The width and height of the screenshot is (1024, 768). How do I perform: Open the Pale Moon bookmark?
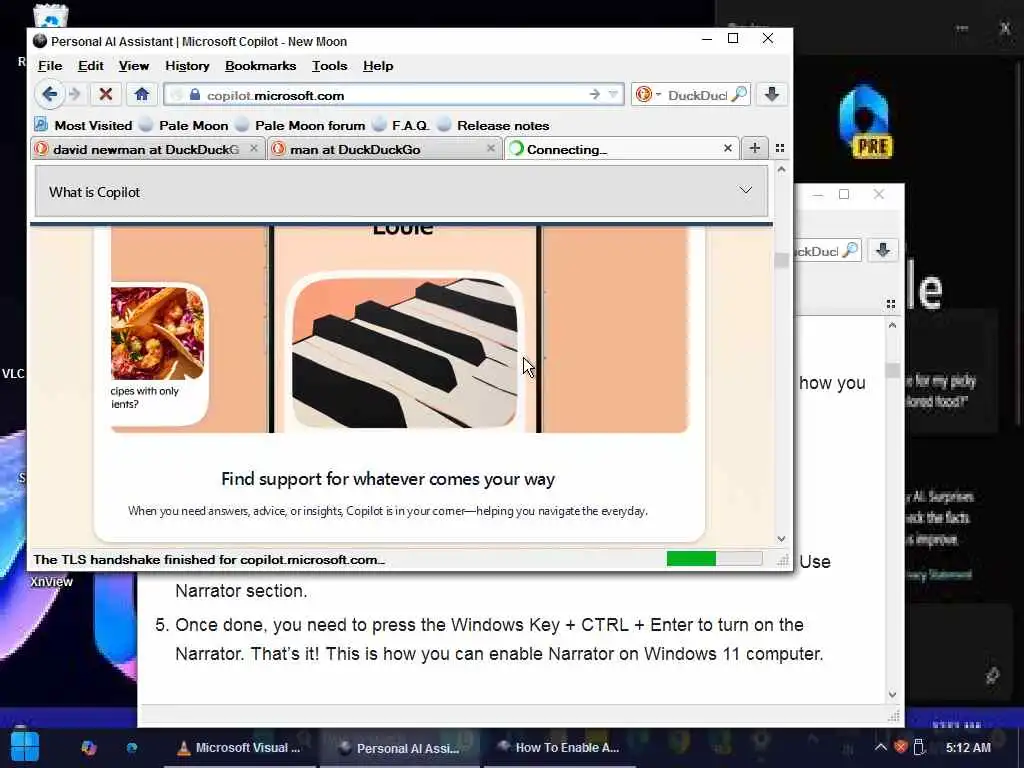coord(185,125)
